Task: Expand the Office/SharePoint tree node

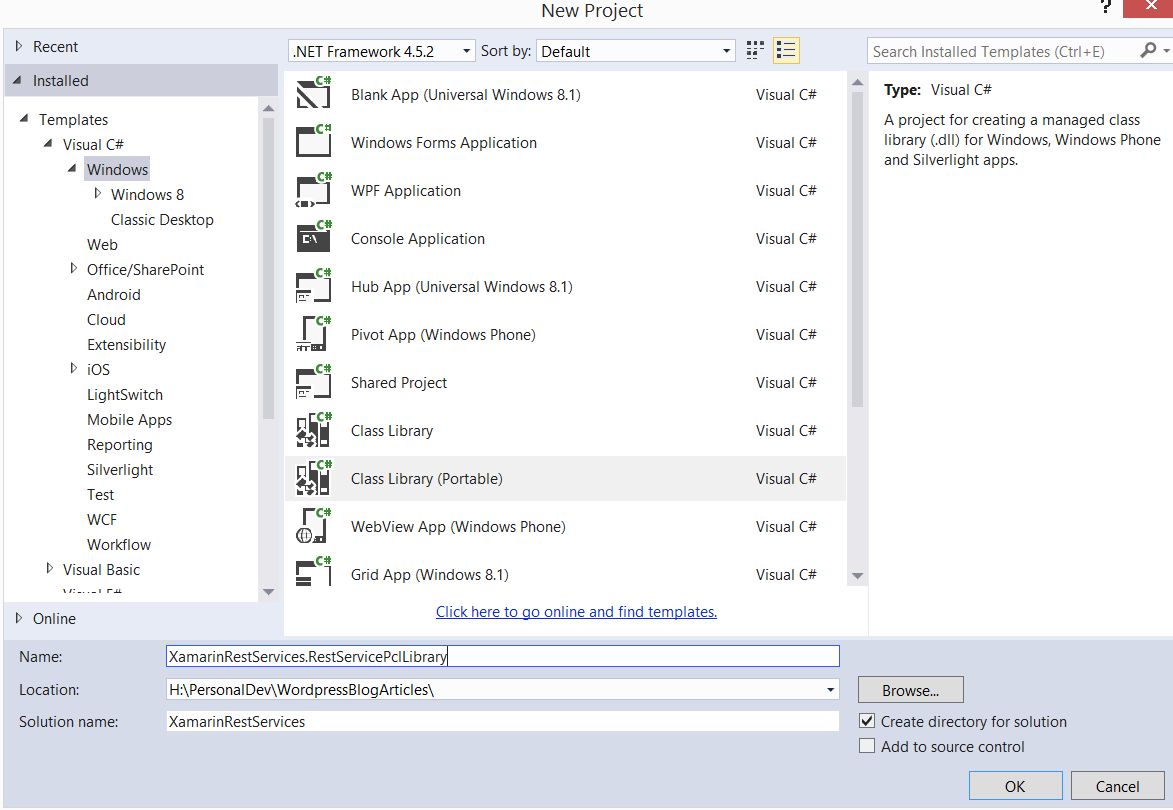Action: (x=74, y=269)
